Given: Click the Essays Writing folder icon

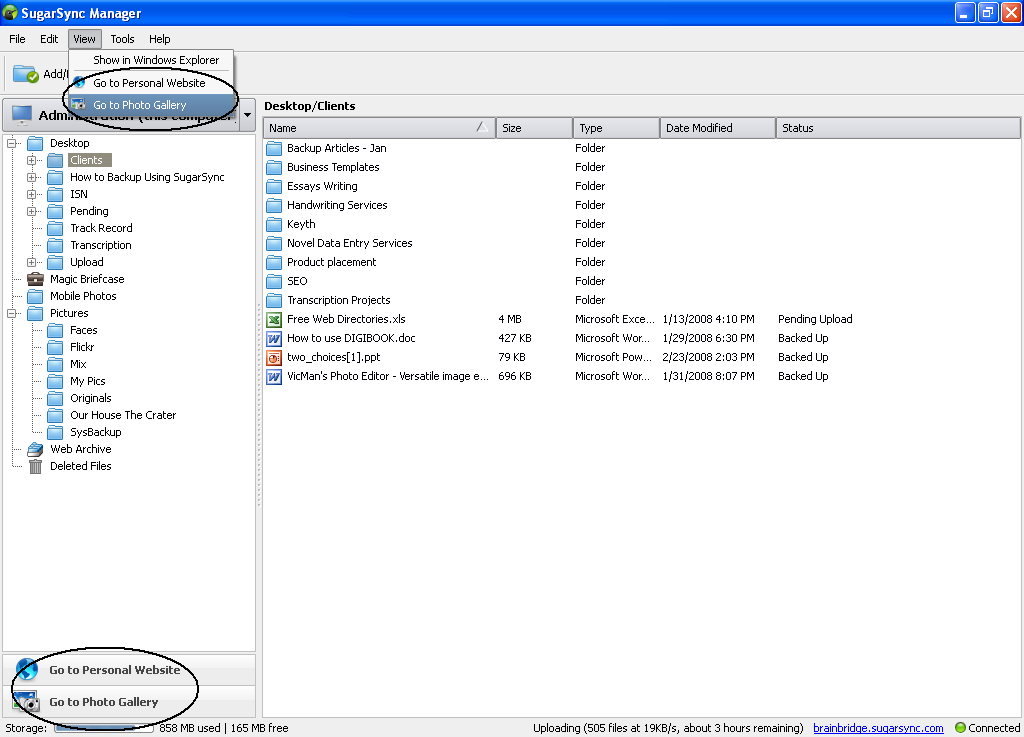Looking at the screenshot, I should point(274,186).
